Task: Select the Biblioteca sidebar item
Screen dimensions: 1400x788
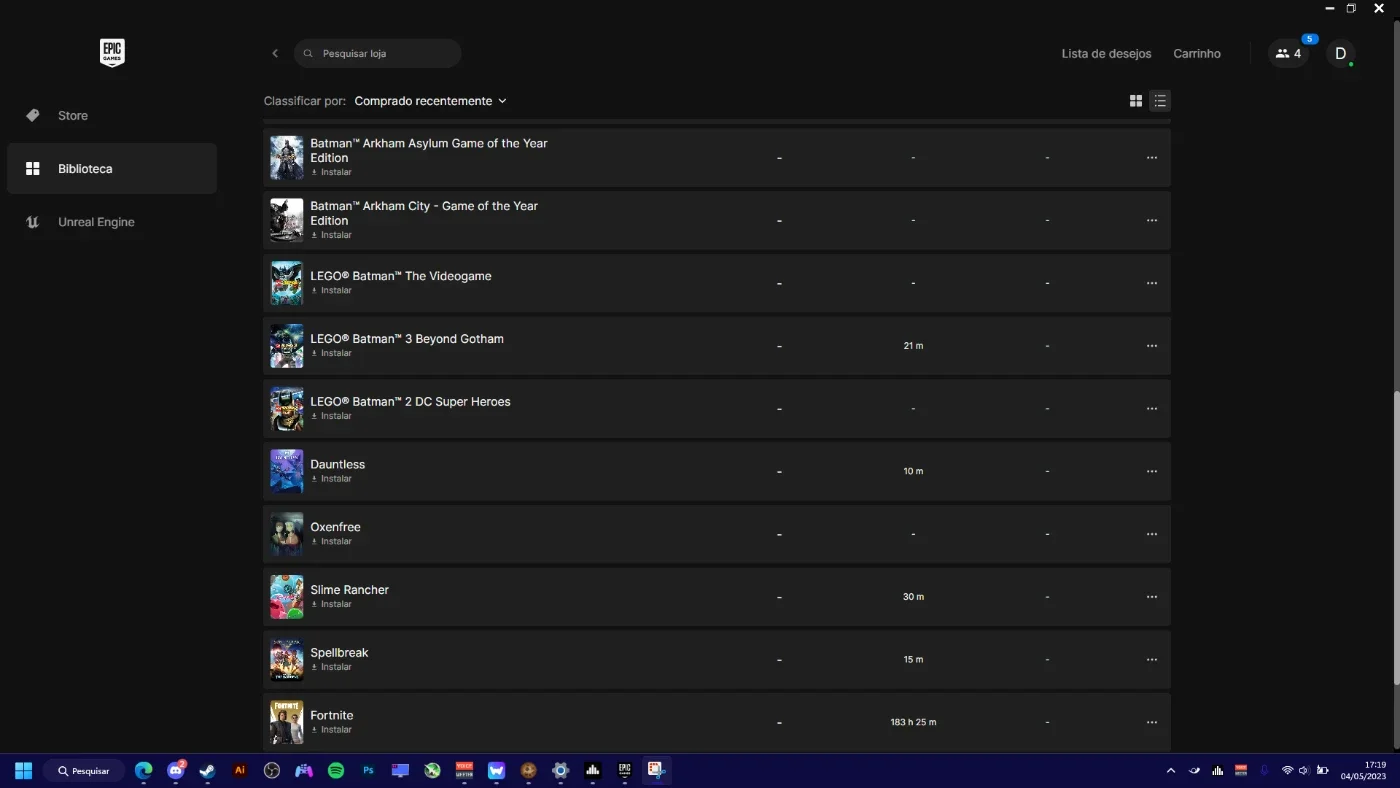Action: 112,169
